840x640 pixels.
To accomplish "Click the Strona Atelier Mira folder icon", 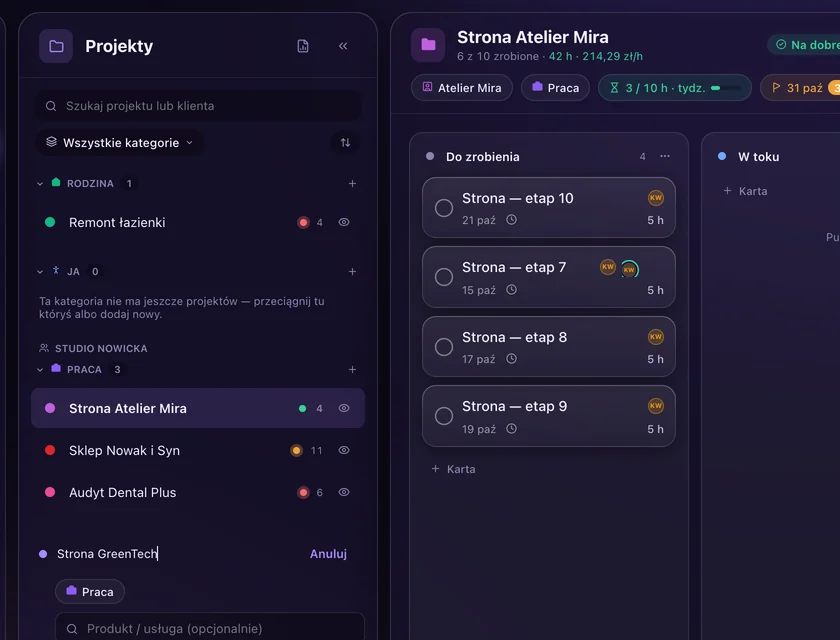I will [x=428, y=45].
